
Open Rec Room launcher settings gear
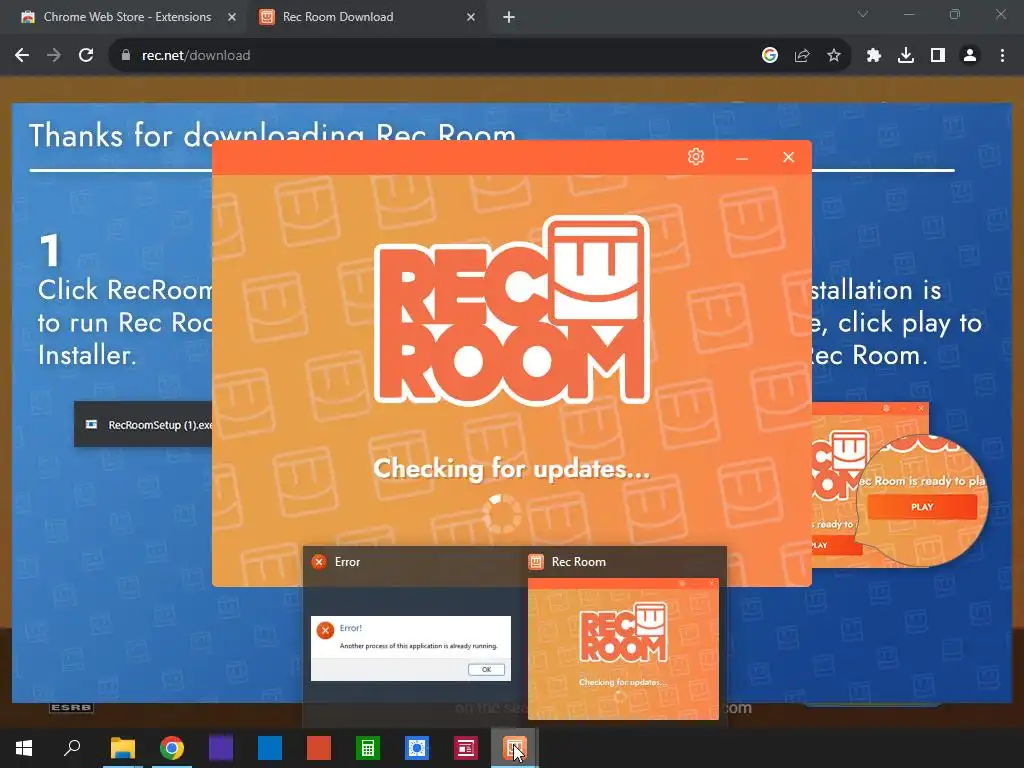coord(696,157)
